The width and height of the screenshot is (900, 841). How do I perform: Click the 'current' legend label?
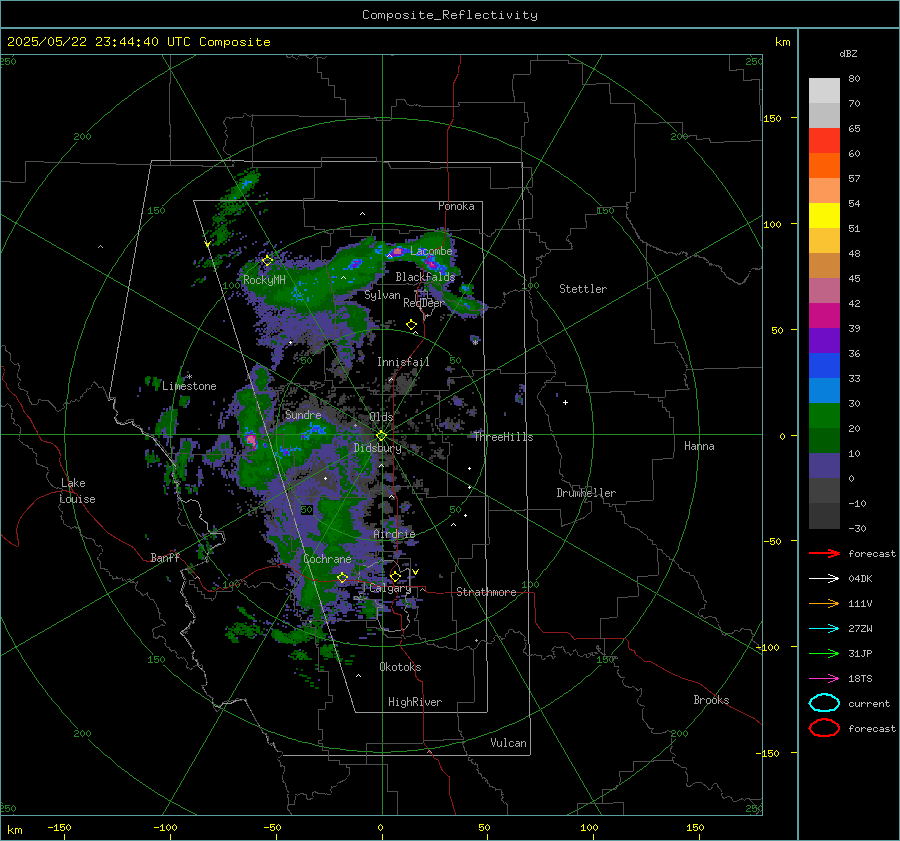[869, 703]
